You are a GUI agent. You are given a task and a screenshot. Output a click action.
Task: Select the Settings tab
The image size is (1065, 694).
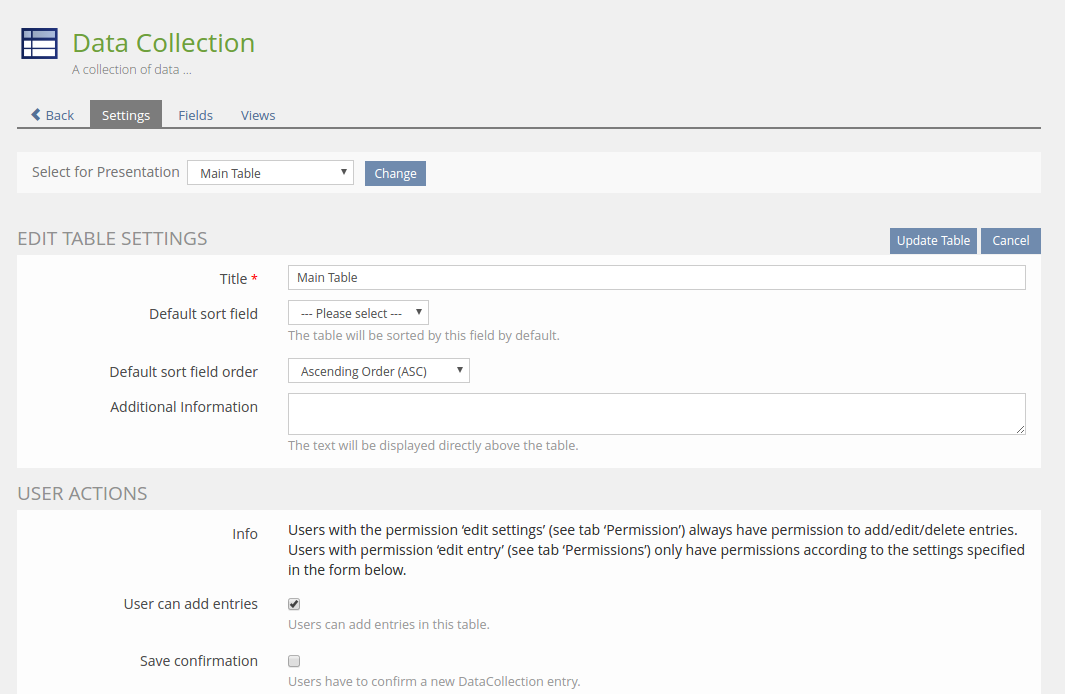[x=126, y=115]
